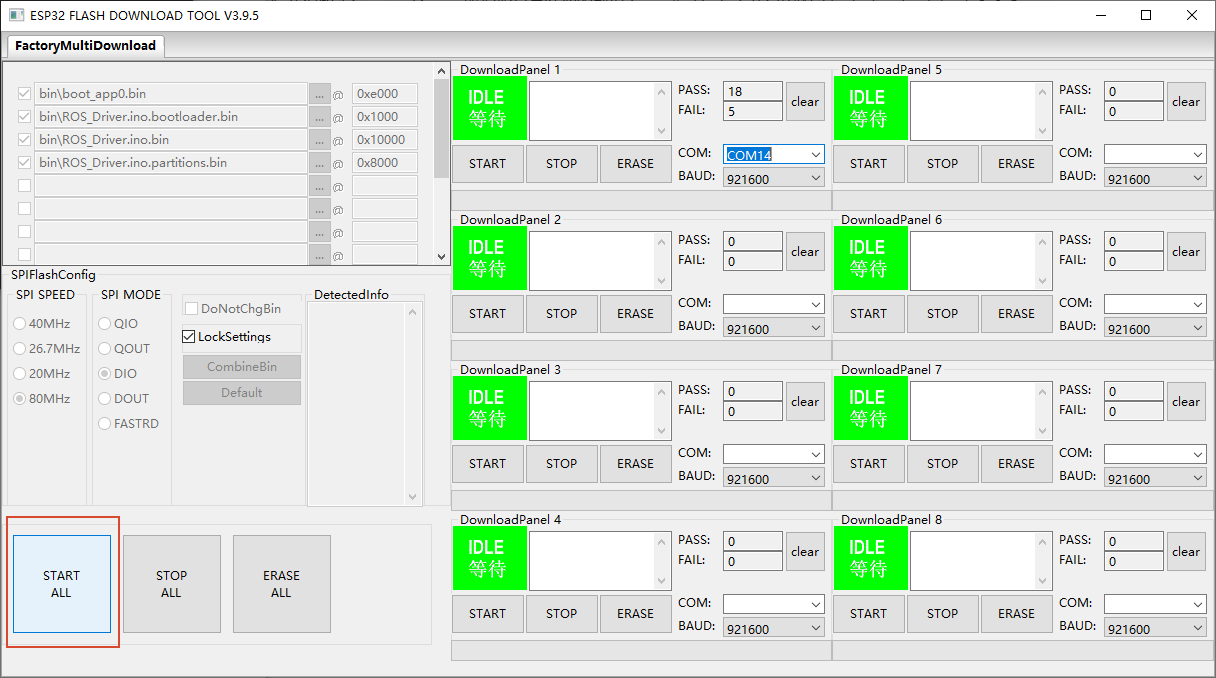This screenshot has width=1216, height=678.
Task: Toggle checkbox for bin\boot_app0.bin
Action: click(25, 94)
